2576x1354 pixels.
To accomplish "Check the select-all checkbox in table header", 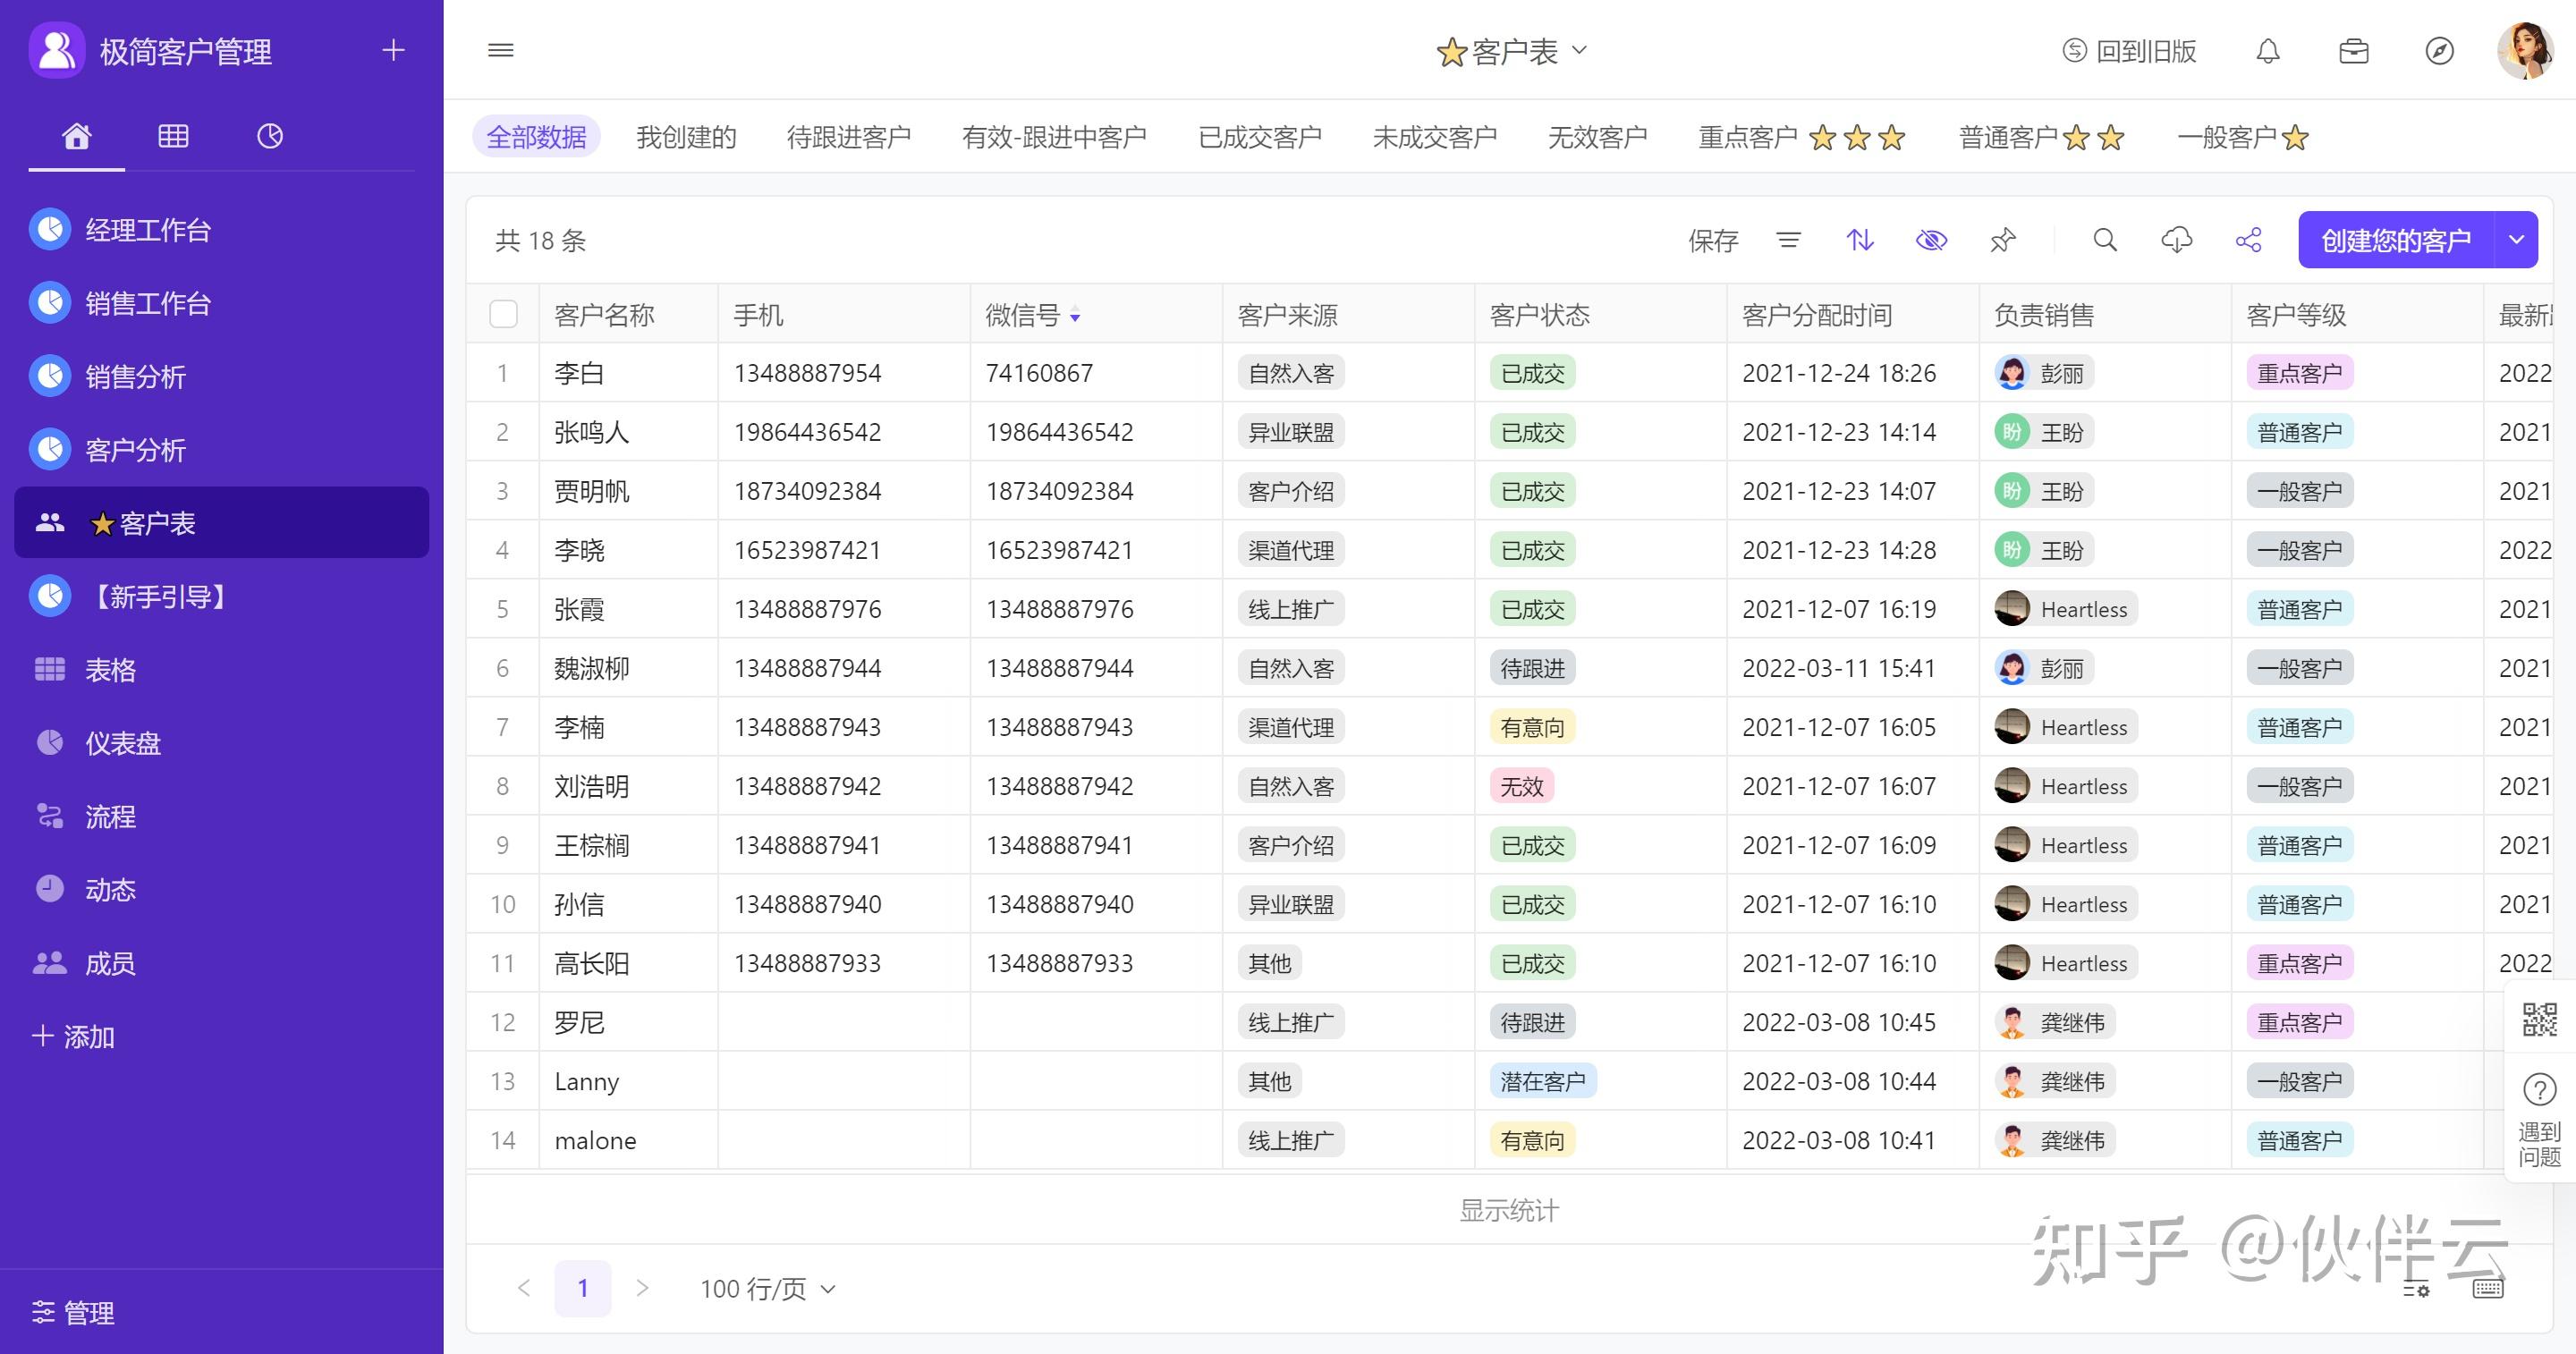I will coord(503,314).
